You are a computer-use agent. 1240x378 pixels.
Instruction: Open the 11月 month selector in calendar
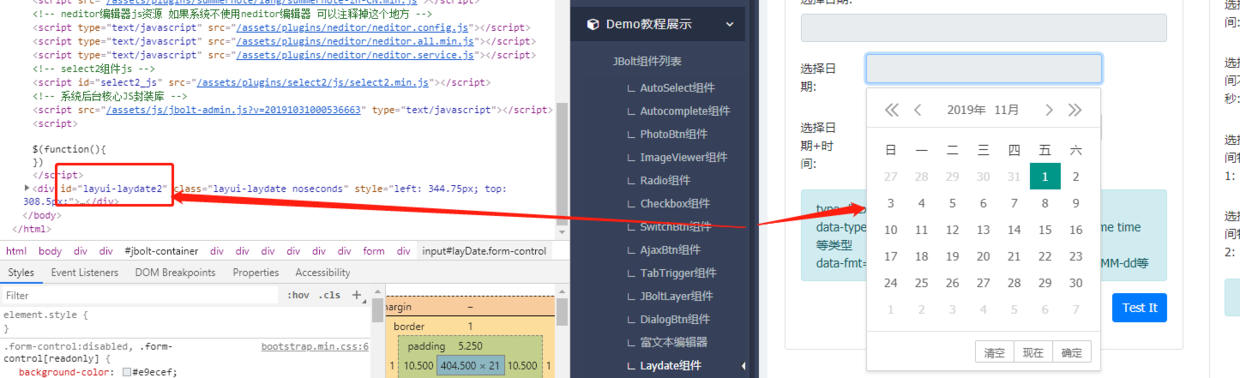(x=1007, y=110)
